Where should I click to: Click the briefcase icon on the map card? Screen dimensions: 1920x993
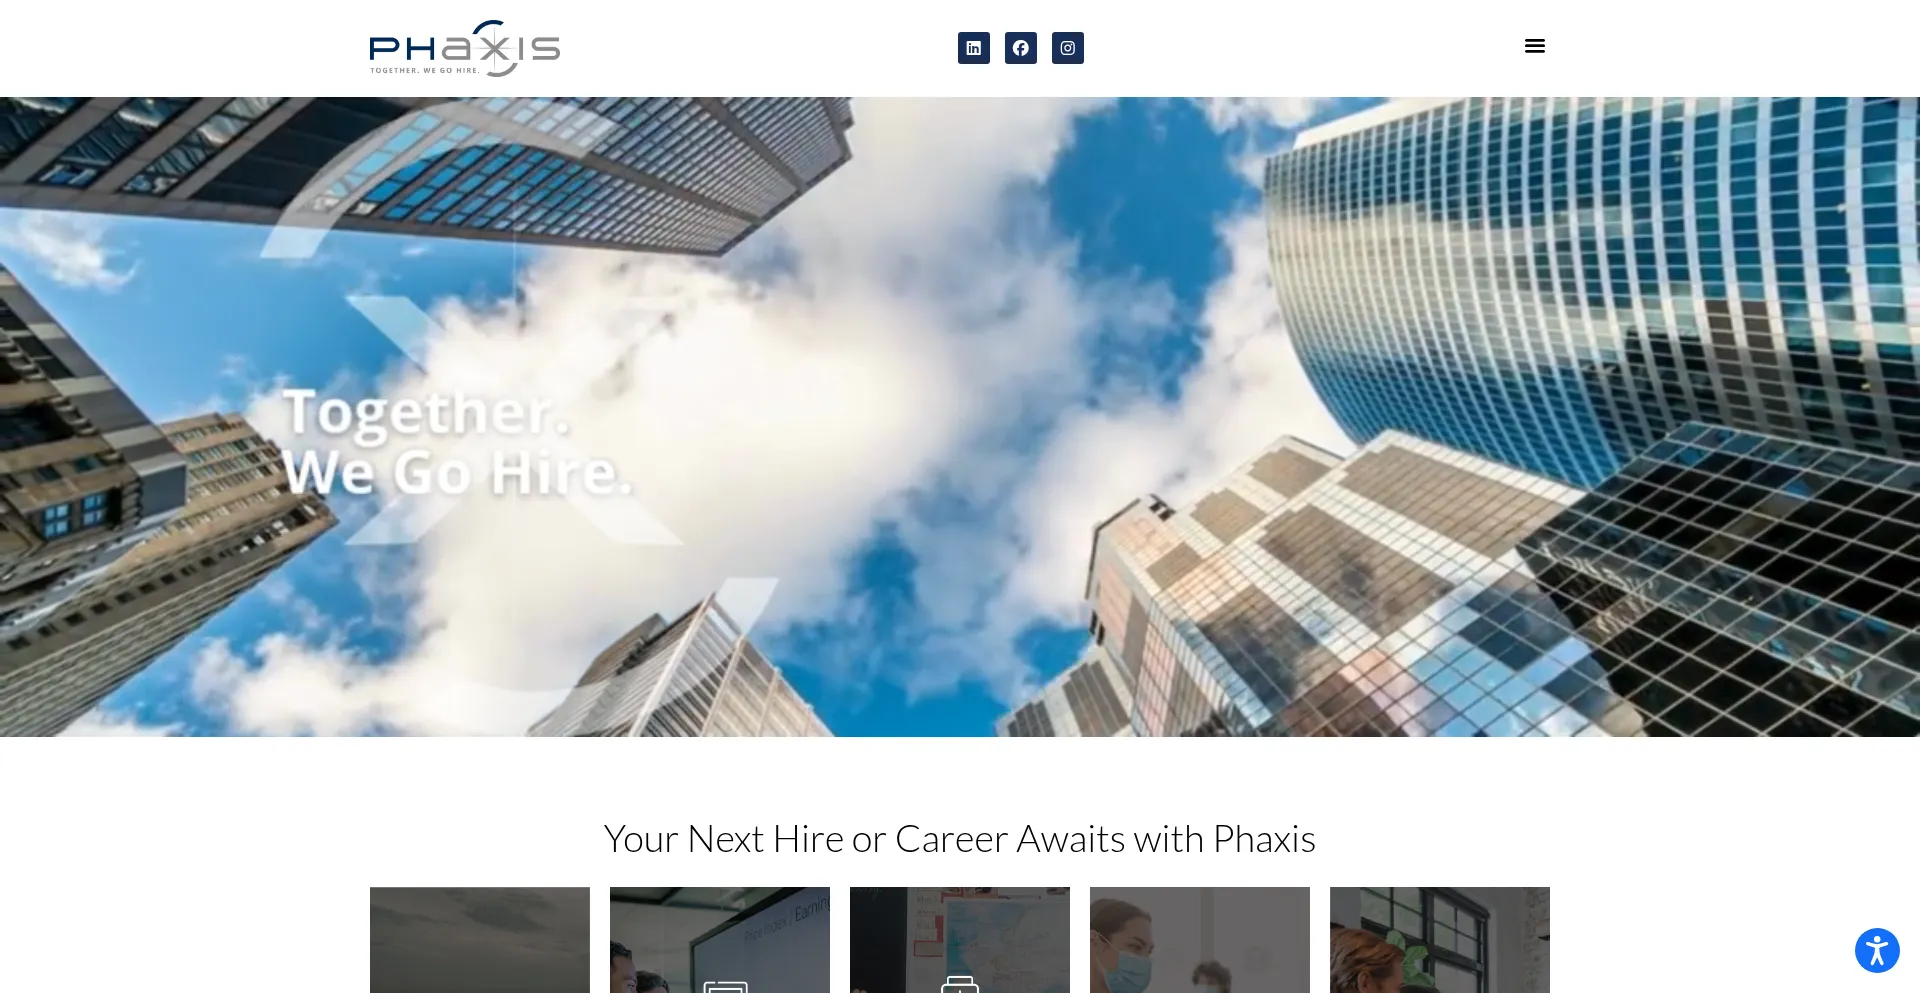click(960, 984)
